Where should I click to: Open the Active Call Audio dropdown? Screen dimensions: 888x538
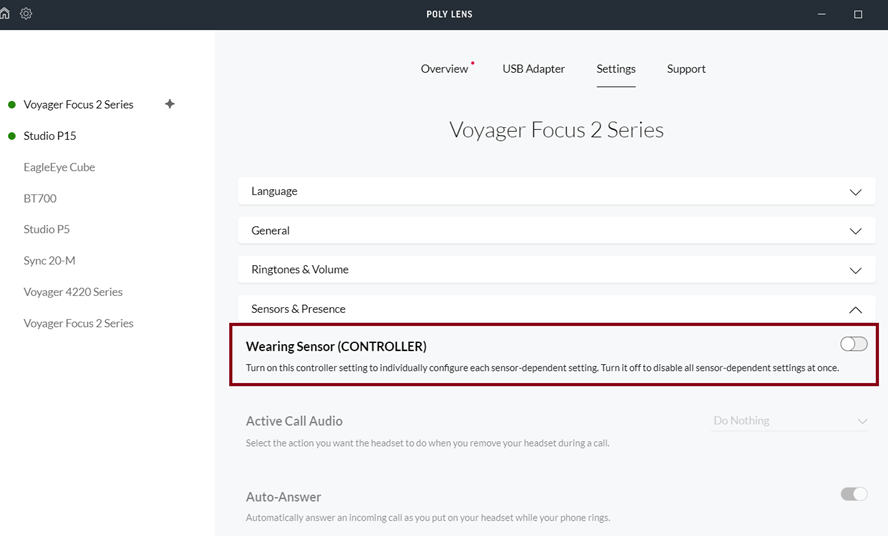coord(789,421)
